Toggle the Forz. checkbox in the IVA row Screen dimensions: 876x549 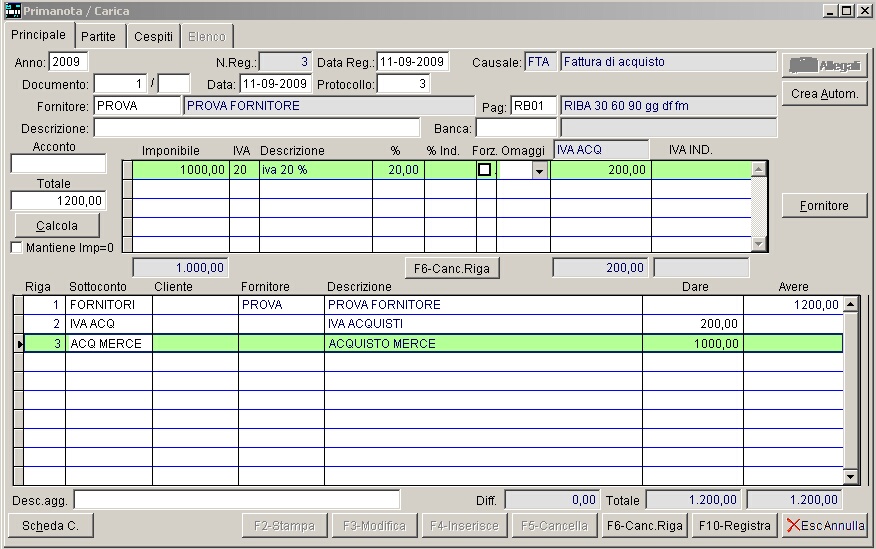pos(484,170)
